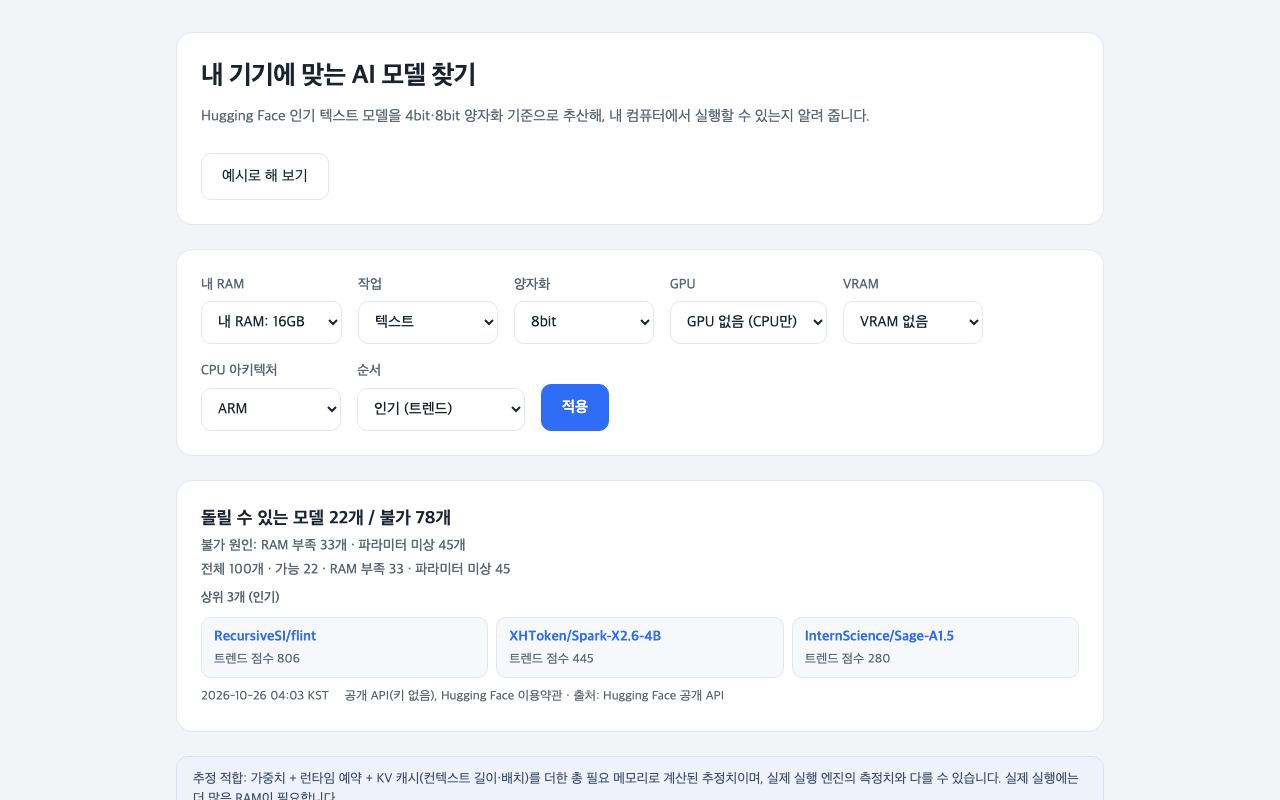Open the 순서 dropdown '인기 (트렌드)'
This screenshot has height=800, width=1280.
pyautogui.click(x=441, y=409)
